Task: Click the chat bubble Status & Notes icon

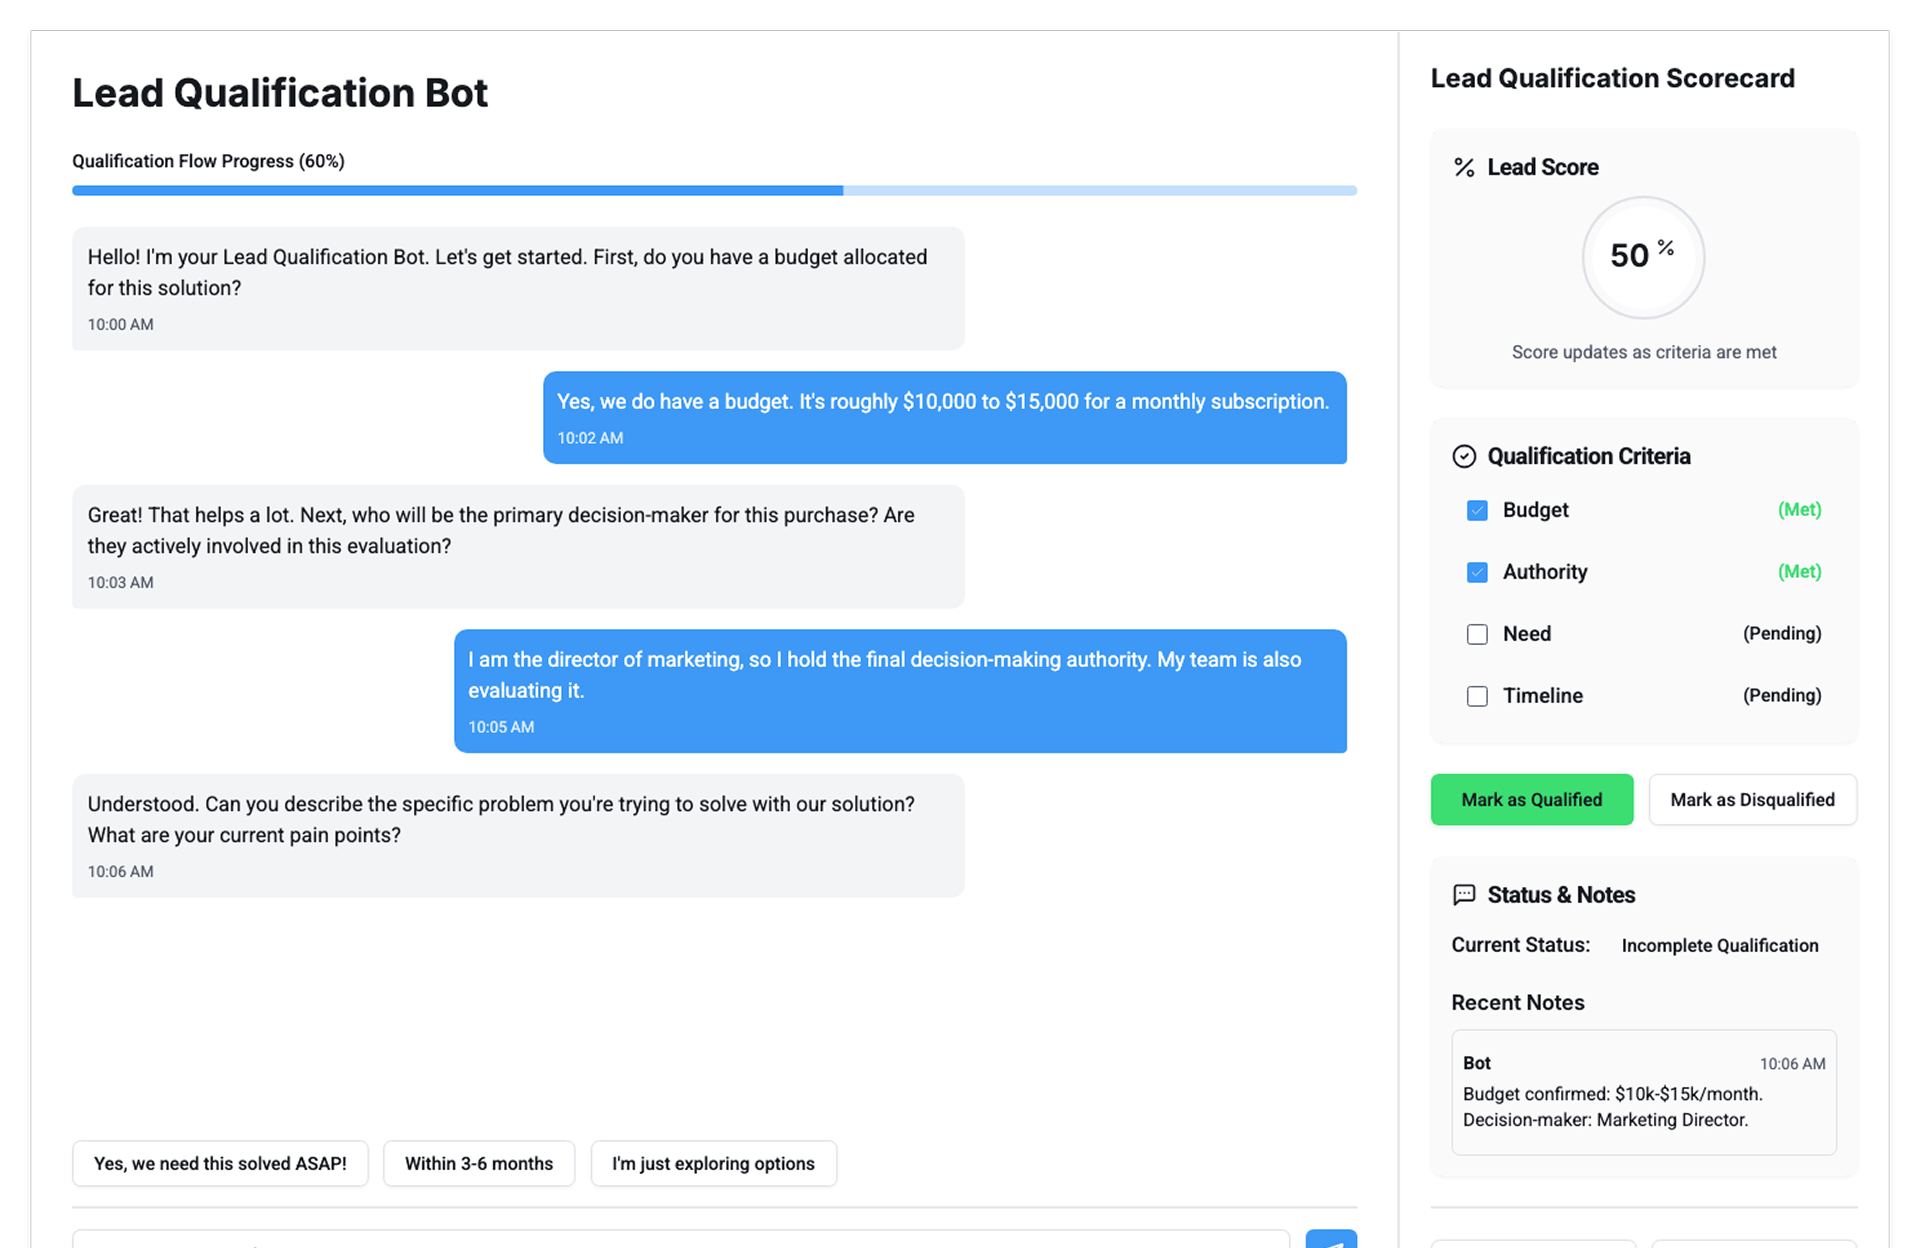Action: pos(1464,895)
